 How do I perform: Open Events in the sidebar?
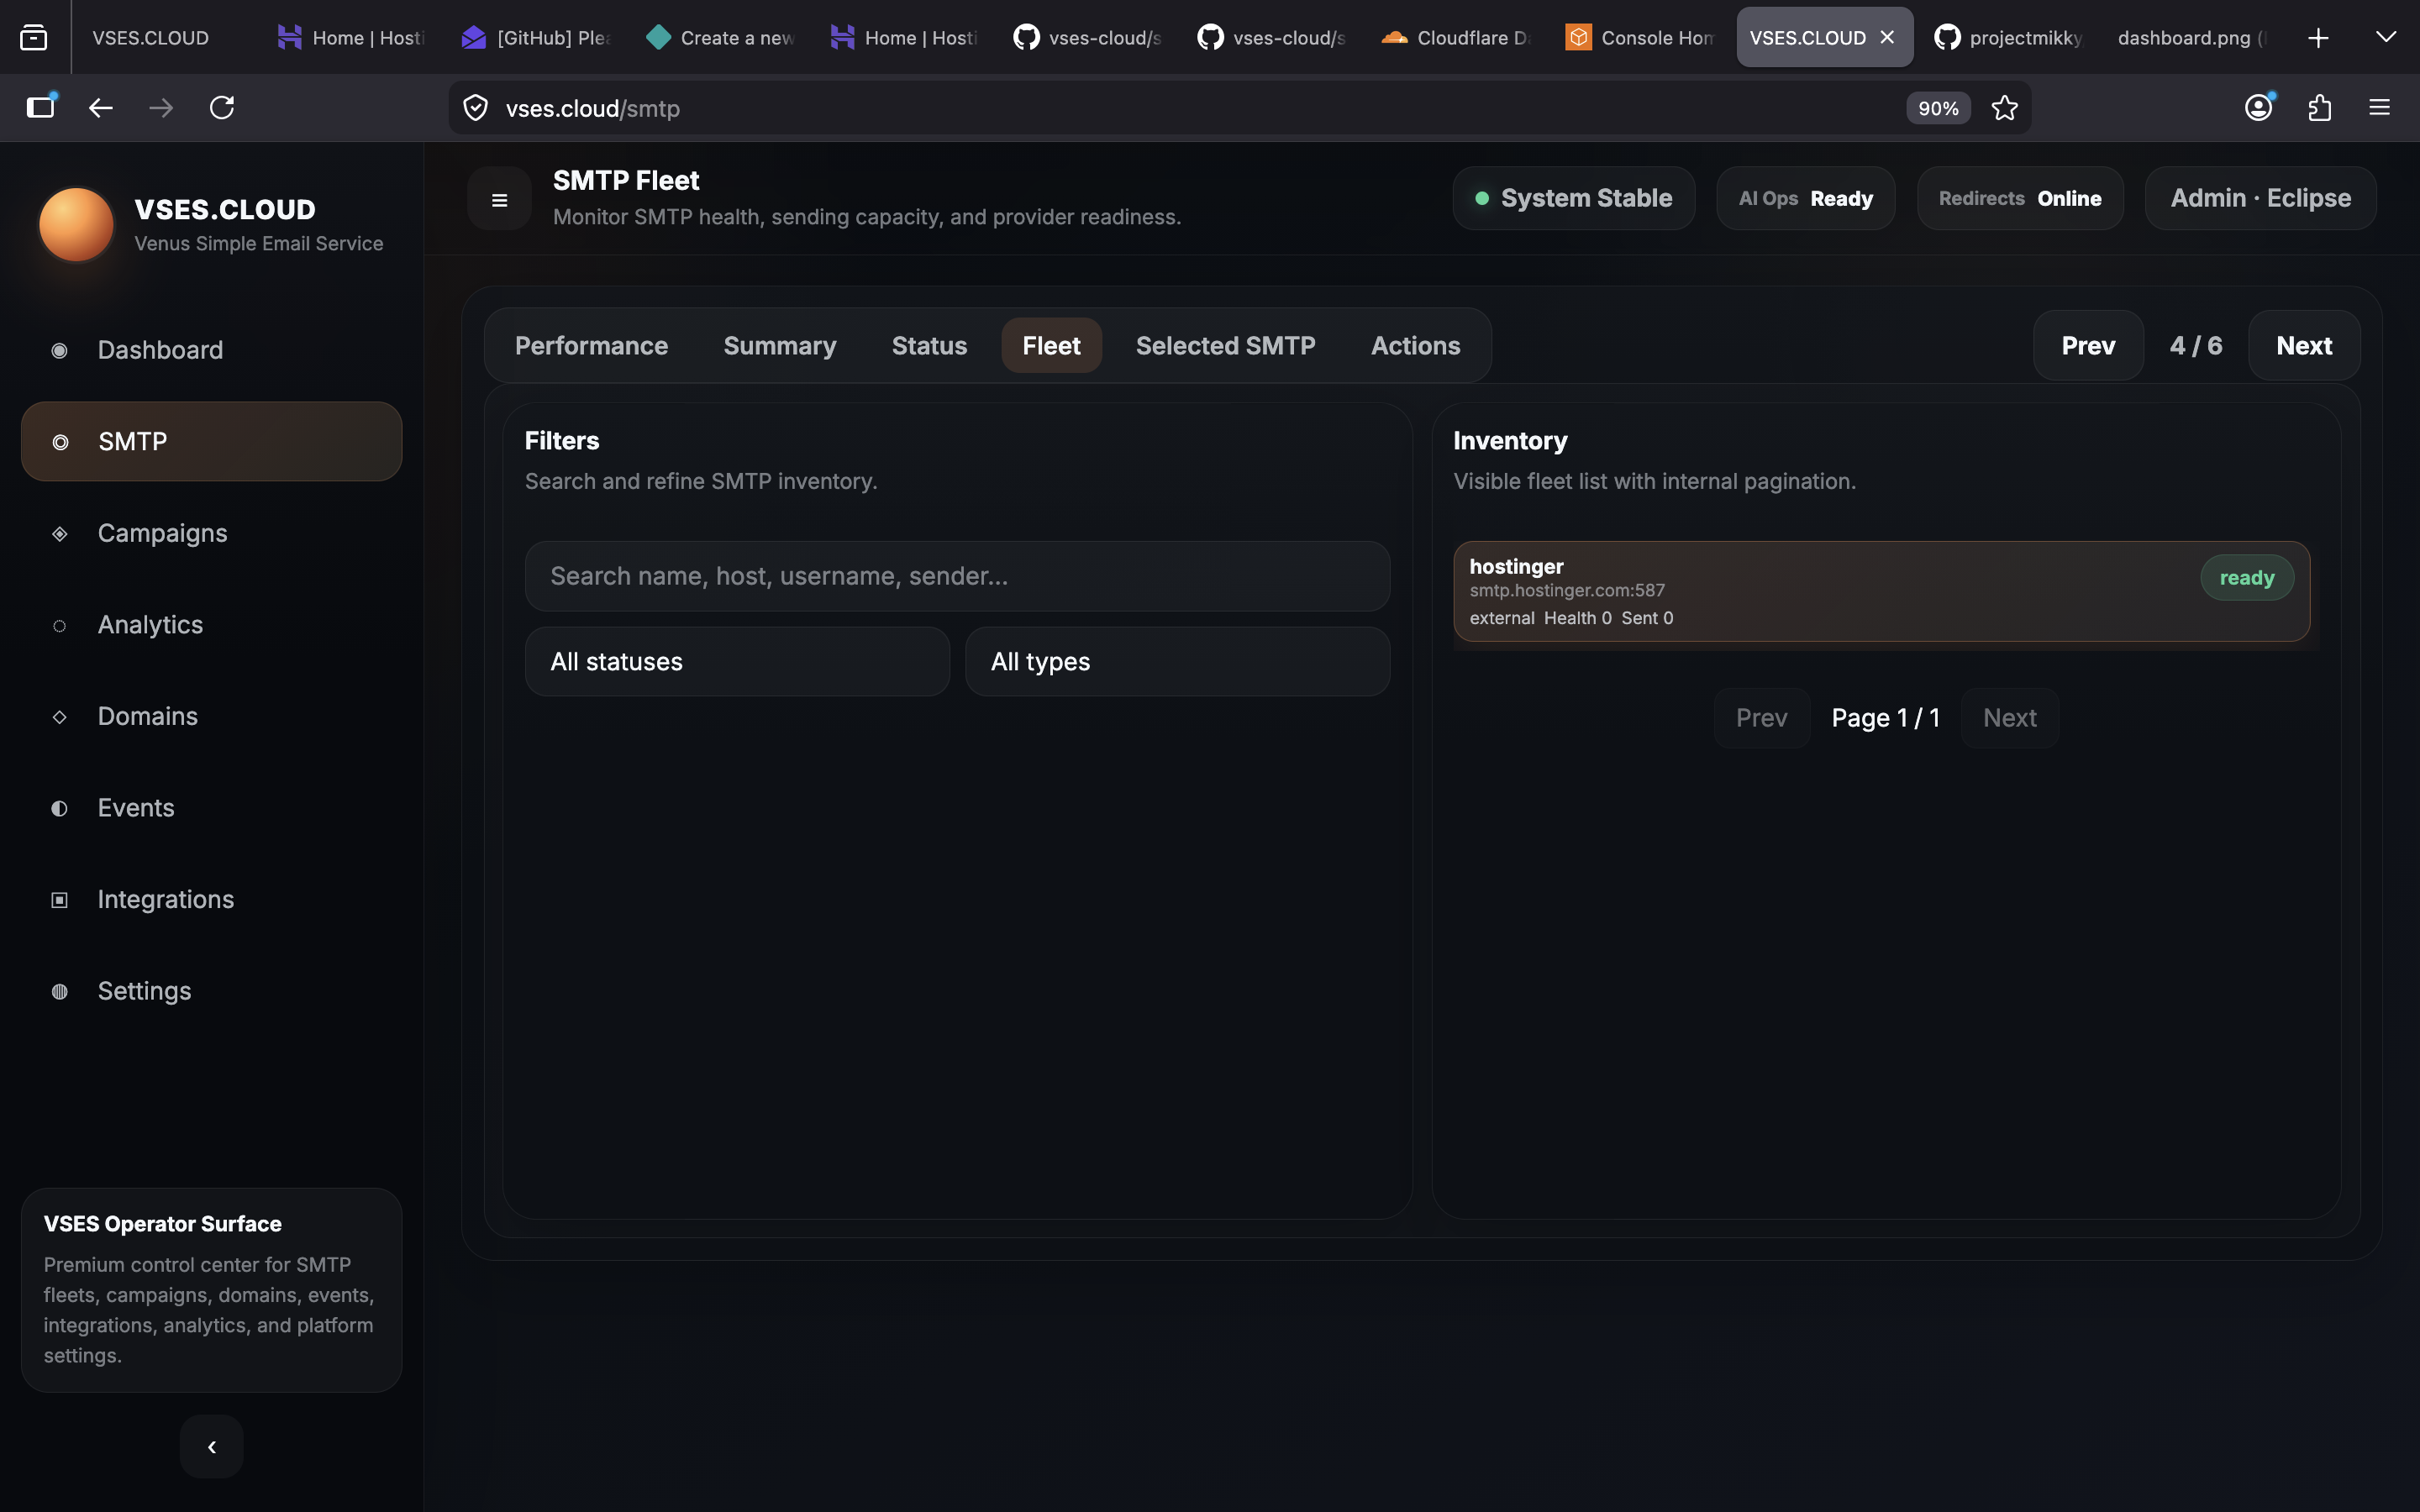pyautogui.click(x=211, y=808)
